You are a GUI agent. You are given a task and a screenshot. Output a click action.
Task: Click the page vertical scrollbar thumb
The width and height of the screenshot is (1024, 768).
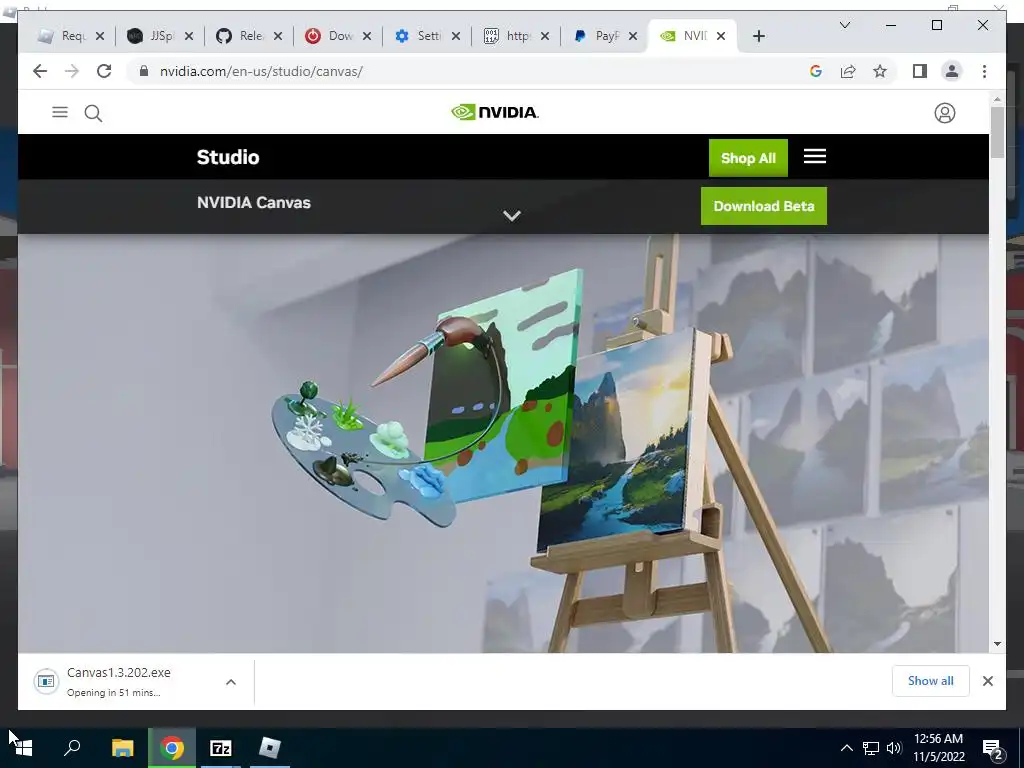tap(997, 132)
